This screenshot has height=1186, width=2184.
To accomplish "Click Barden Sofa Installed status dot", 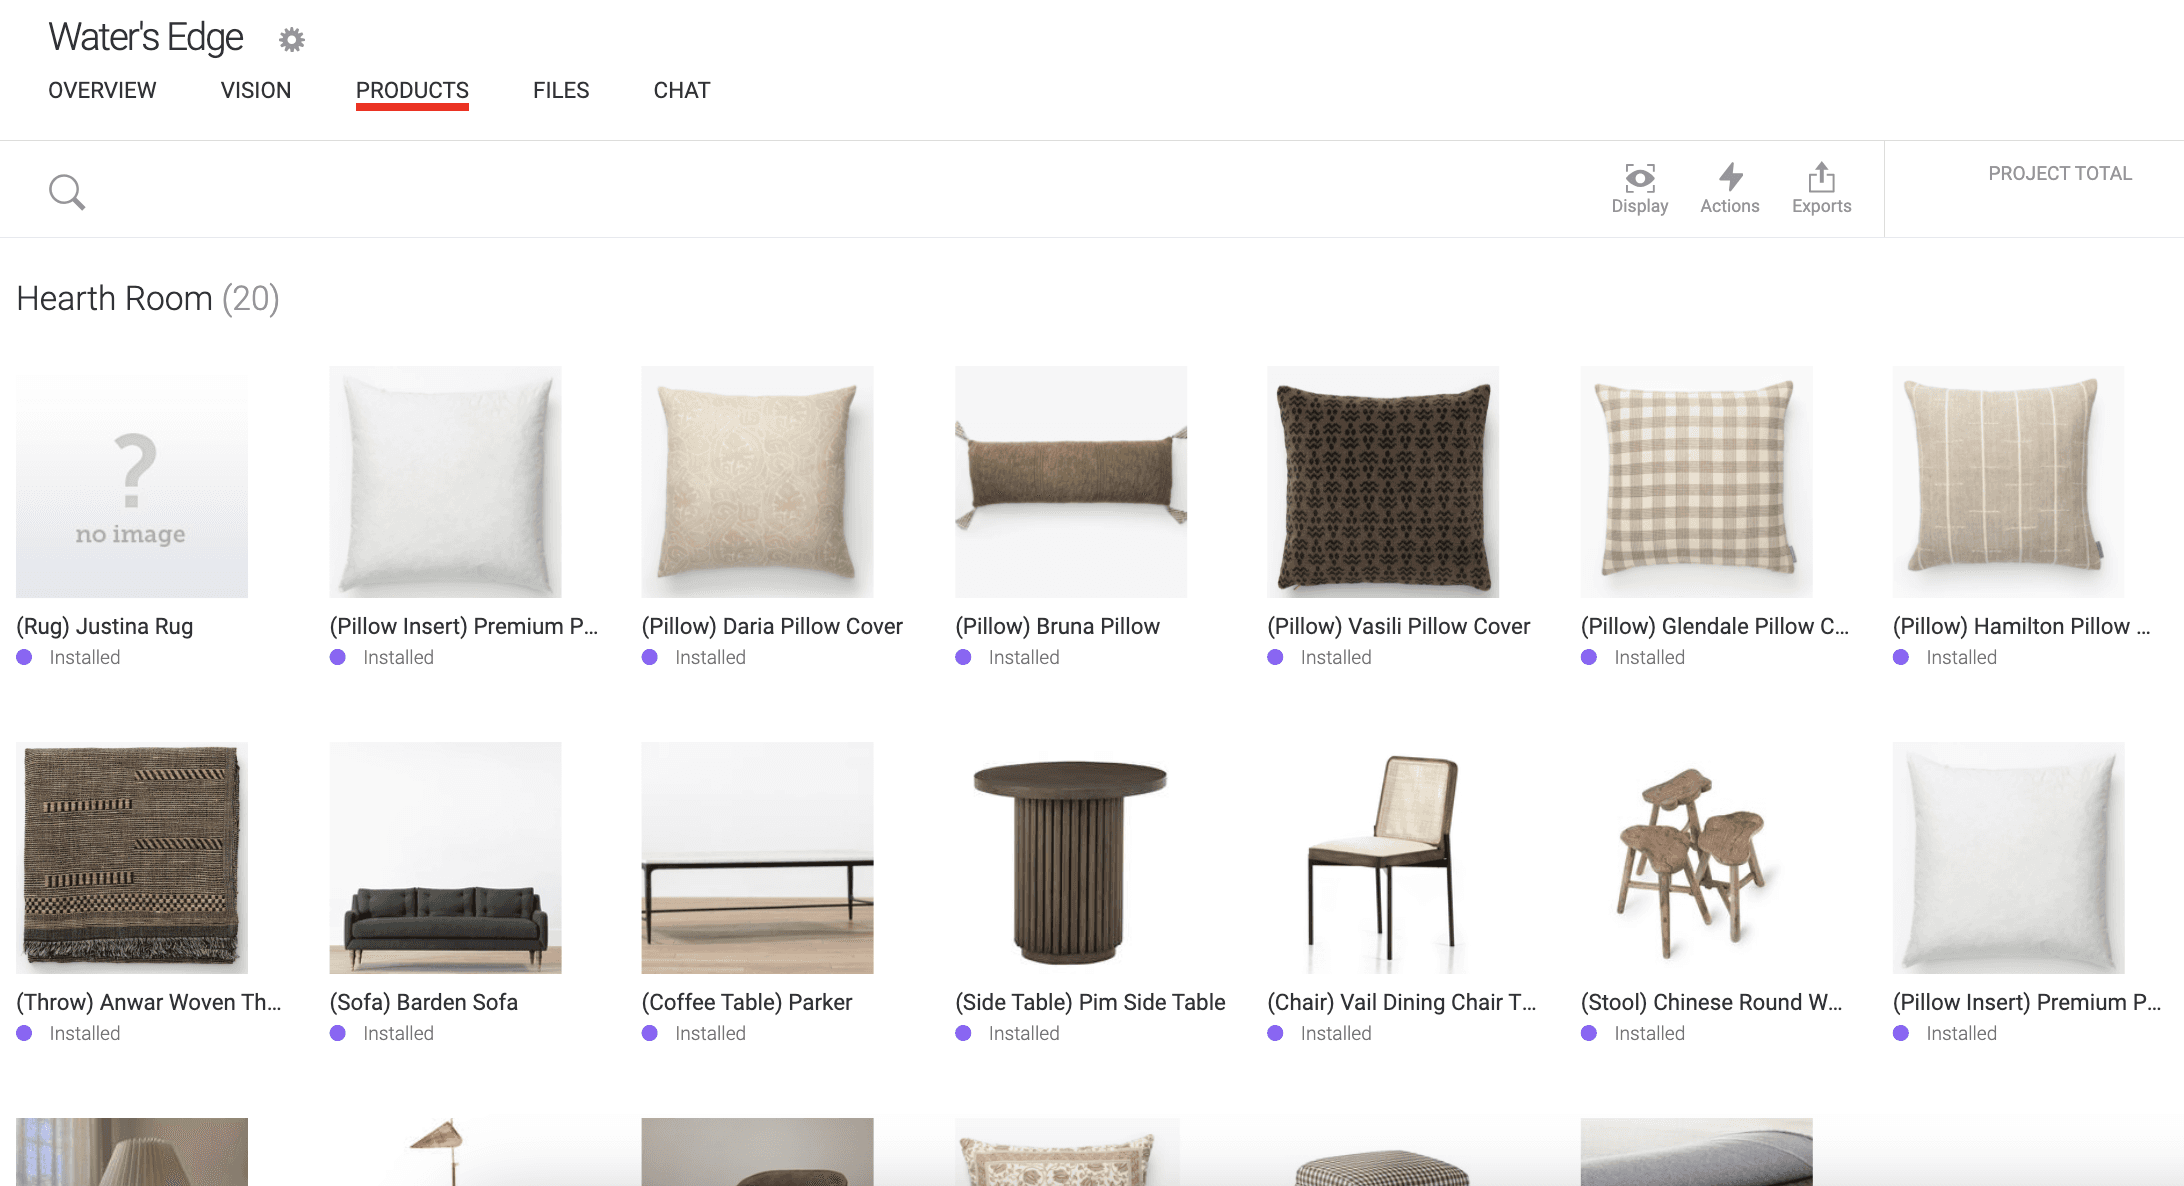I will coord(338,1033).
